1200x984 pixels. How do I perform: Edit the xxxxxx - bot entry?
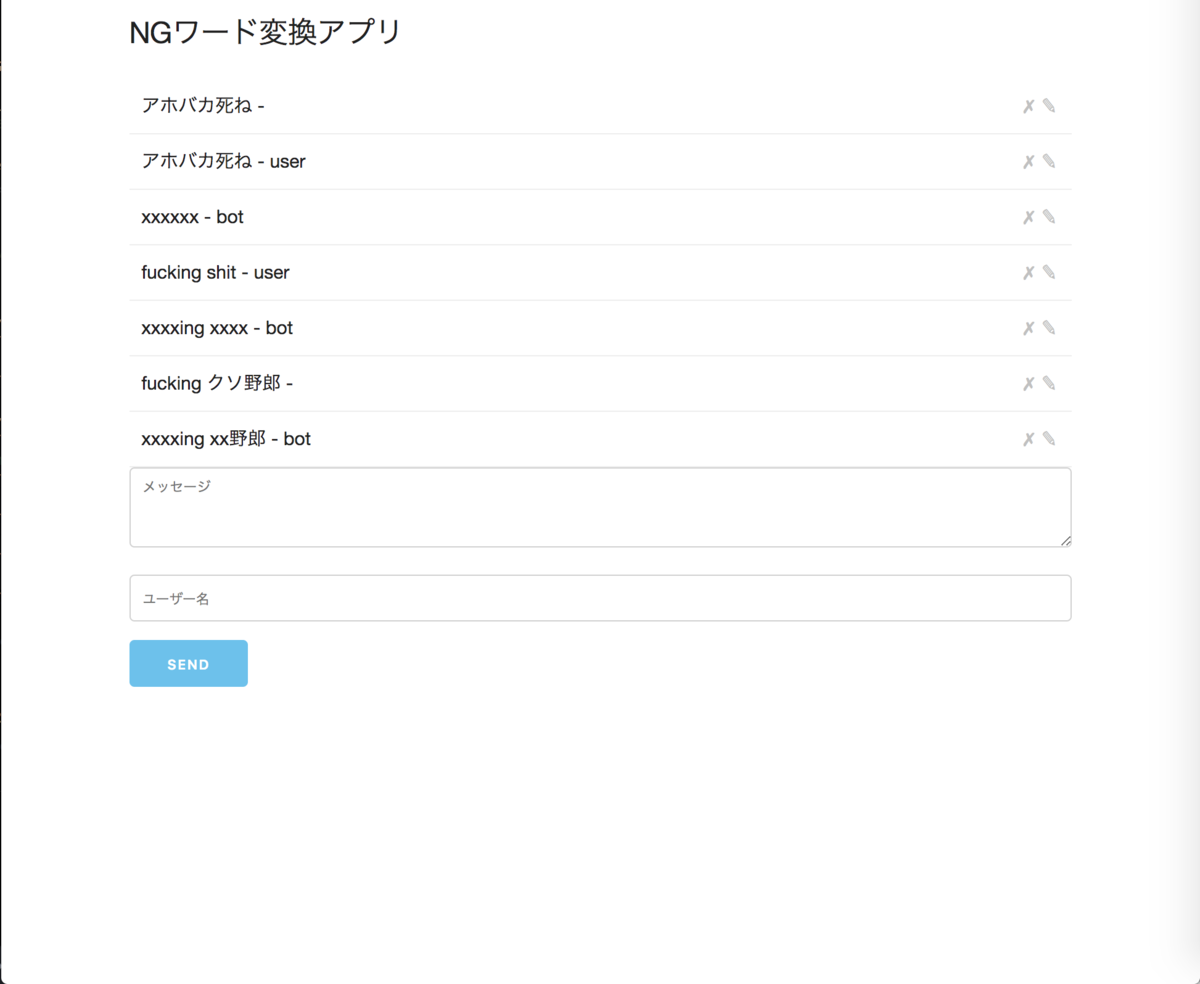click(1048, 216)
